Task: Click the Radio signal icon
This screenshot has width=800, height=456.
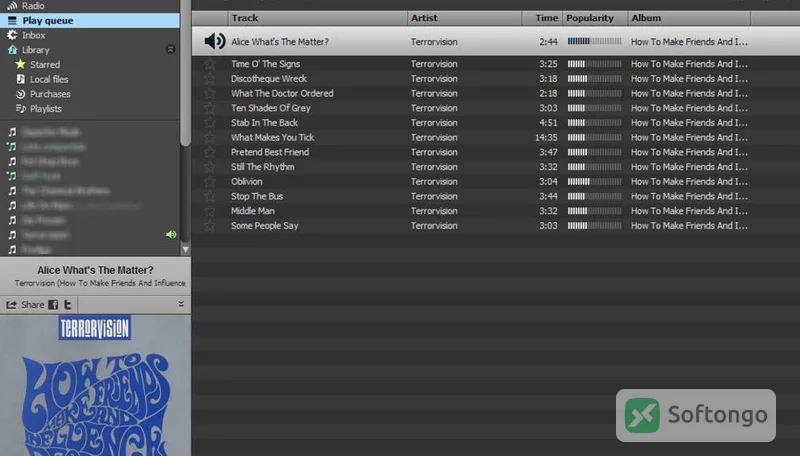Action: (12, 6)
